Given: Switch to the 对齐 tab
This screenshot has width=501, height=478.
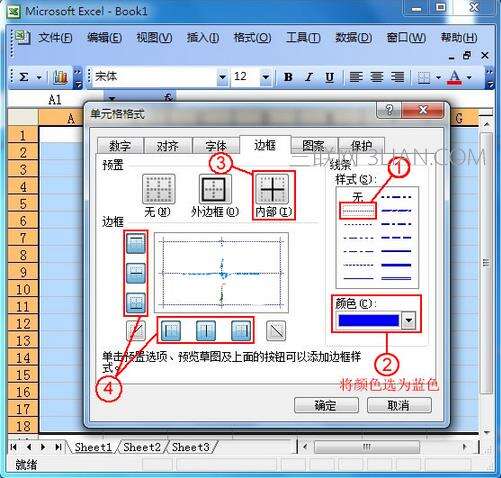Looking at the screenshot, I should 168,146.
